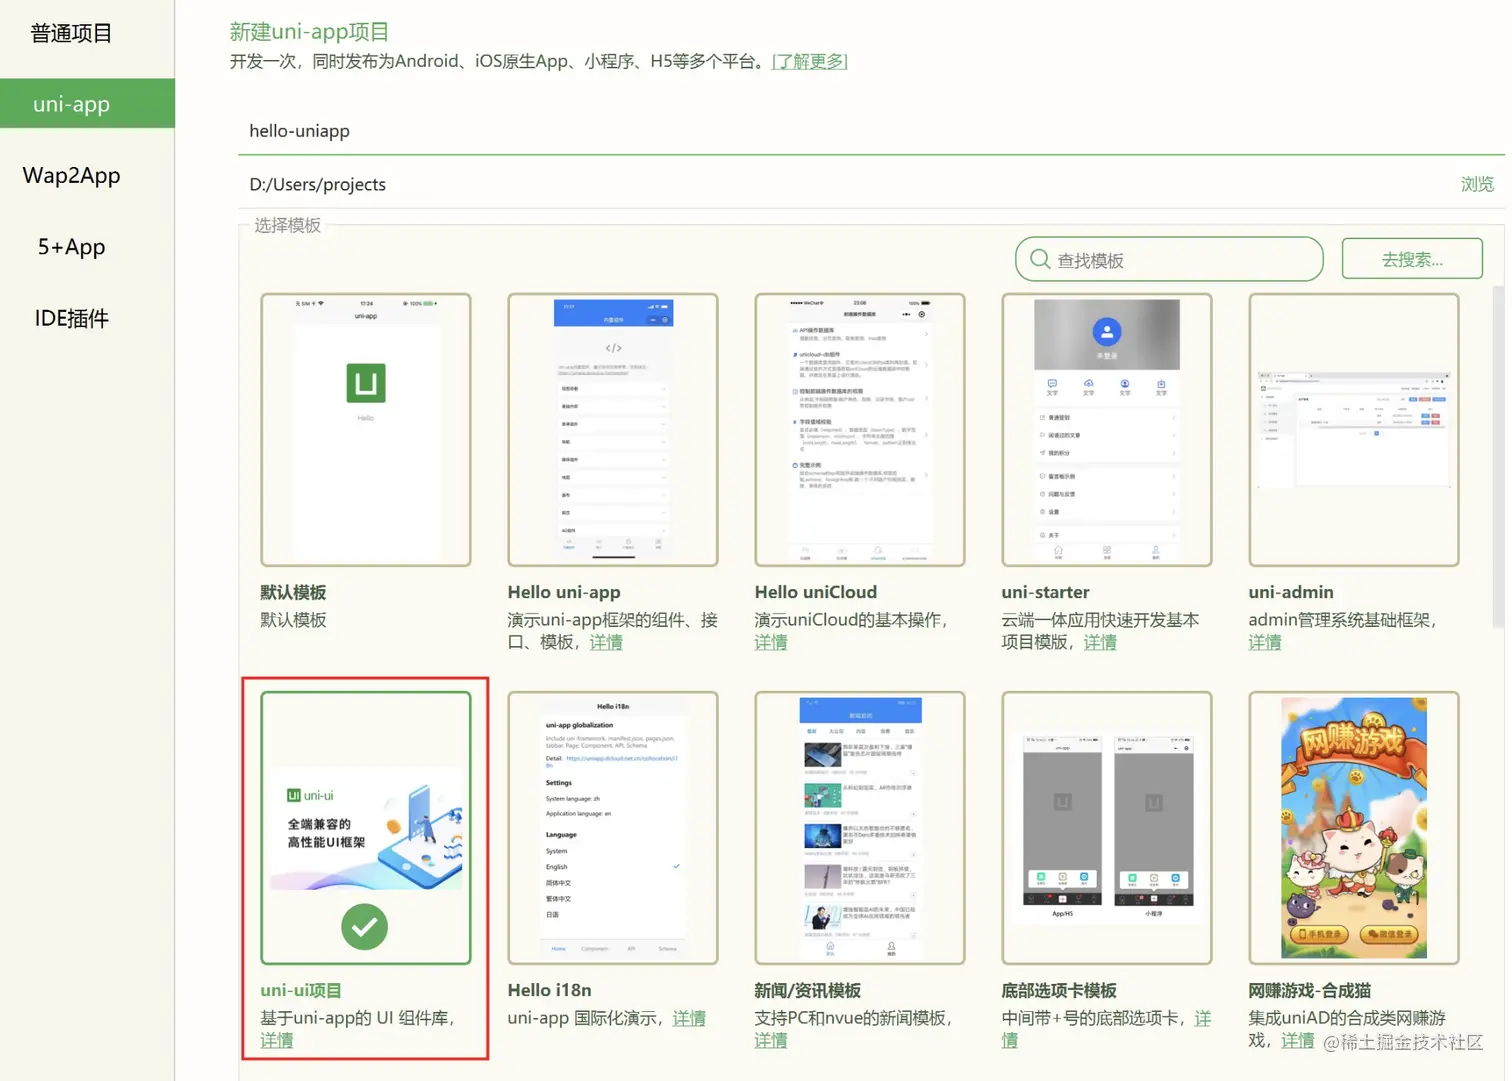The width and height of the screenshot is (1512, 1081).
Task: Click the Hello i18n title text
Action: [549, 990]
